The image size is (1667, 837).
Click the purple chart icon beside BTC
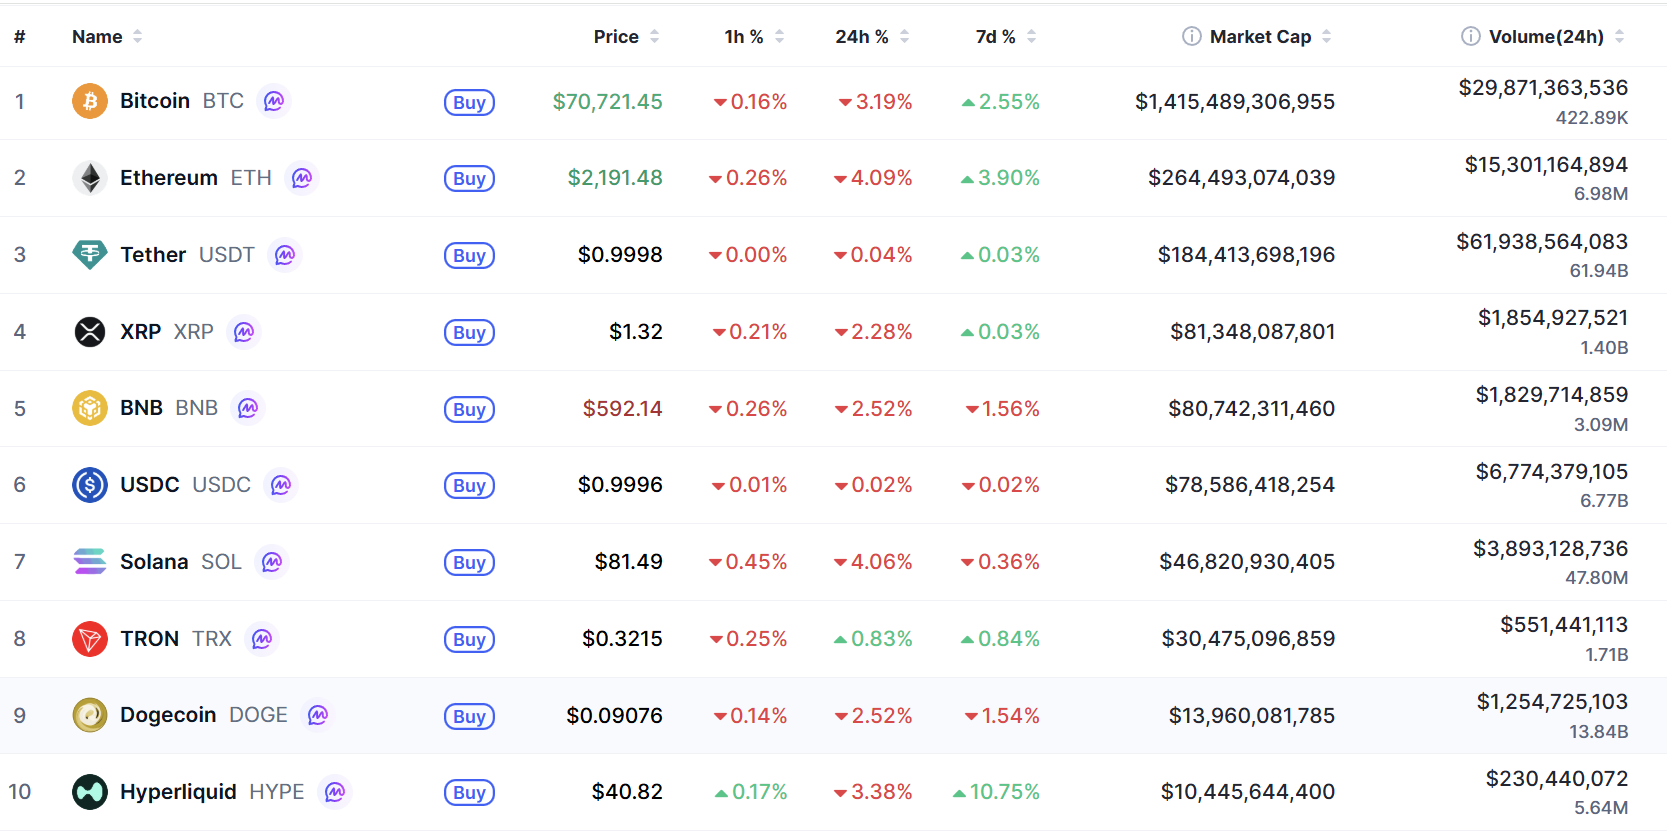(x=274, y=101)
